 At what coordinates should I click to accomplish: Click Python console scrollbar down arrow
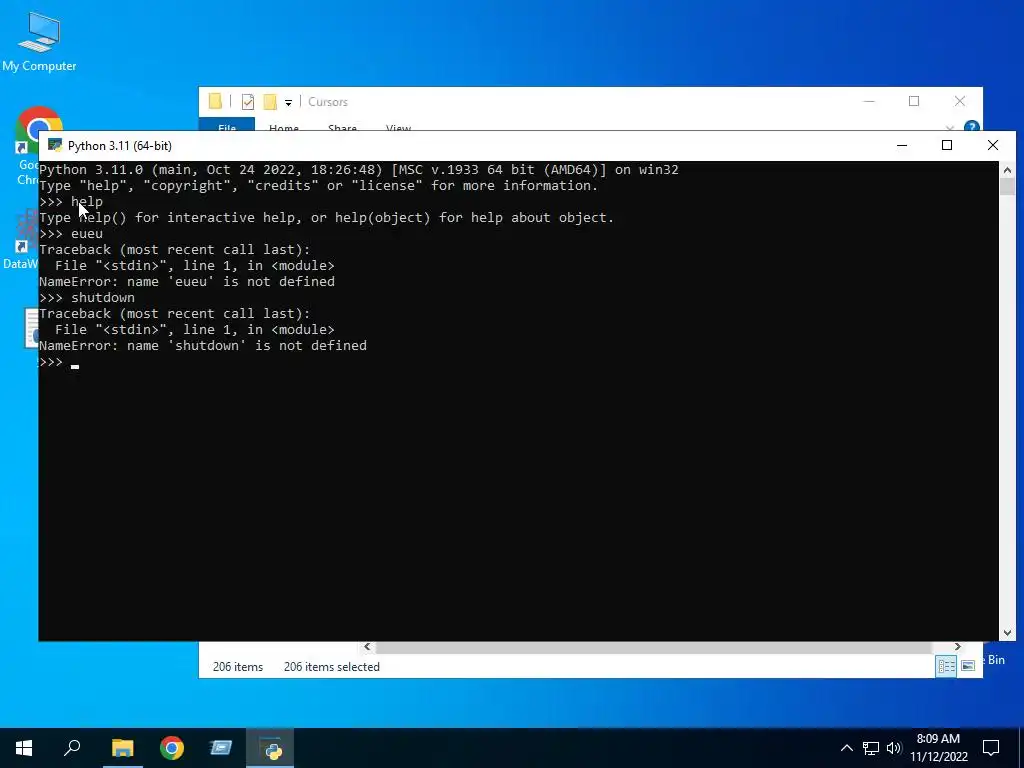[1007, 632]
